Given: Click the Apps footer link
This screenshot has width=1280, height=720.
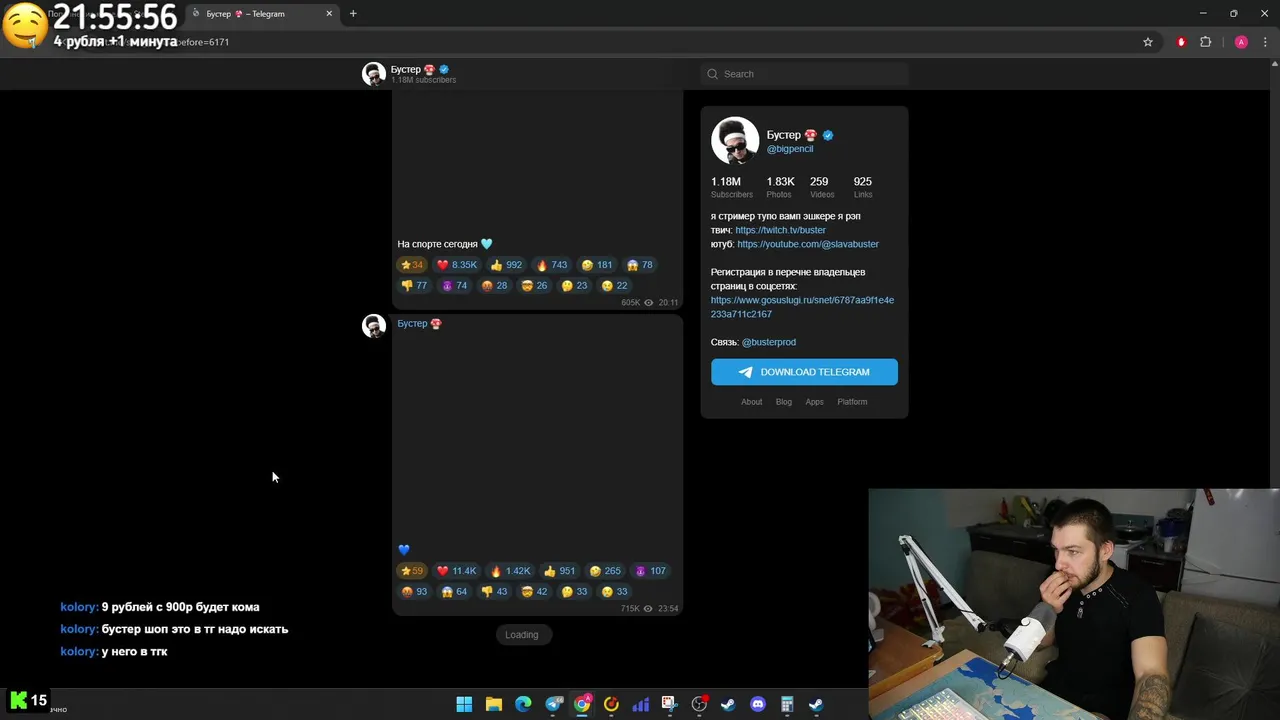Looking at the screenshot, I should coord(815,402).
